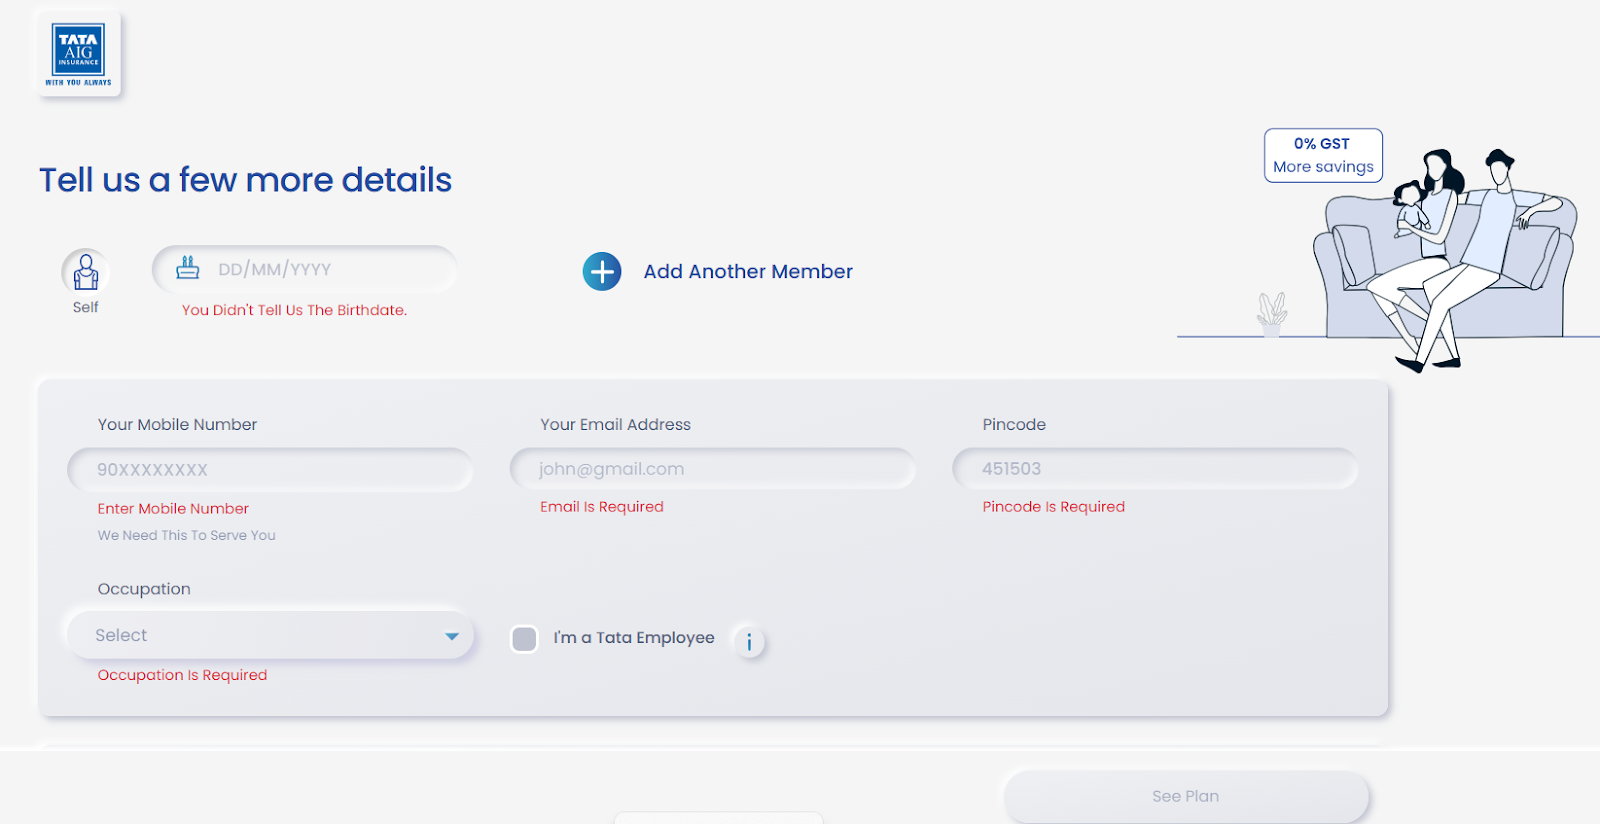Click the small potted plant illustration
This screenshot has width=1600, height=824.
(x=1271, y=314)
